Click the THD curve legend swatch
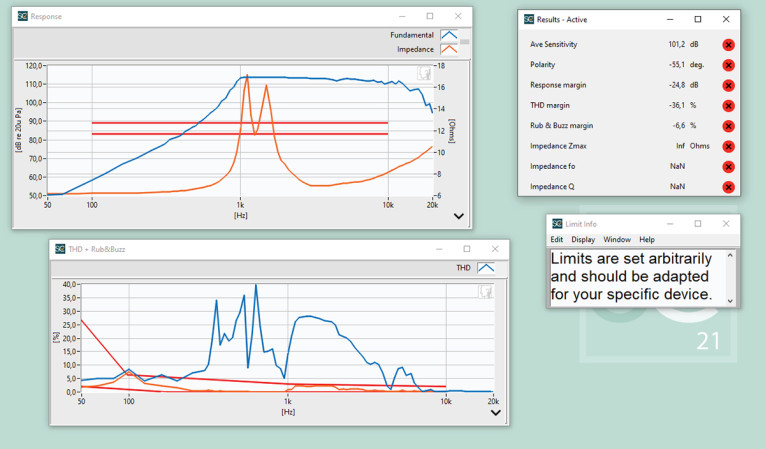 (486, 268)
